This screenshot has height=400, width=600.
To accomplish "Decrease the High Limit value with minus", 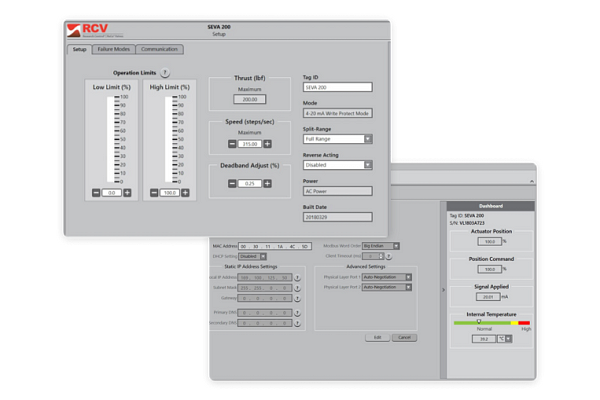I will point(154,193).
